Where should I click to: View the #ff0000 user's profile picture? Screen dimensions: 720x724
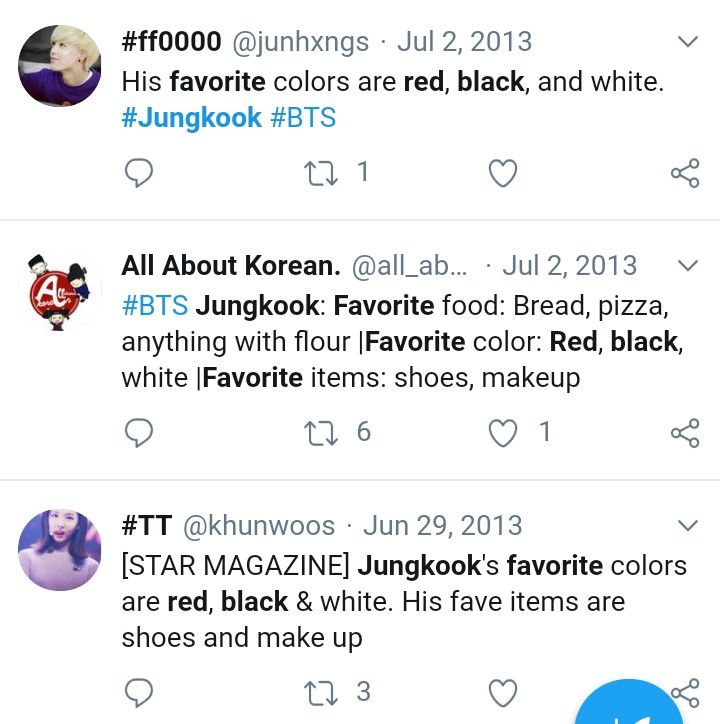point(60,66)
